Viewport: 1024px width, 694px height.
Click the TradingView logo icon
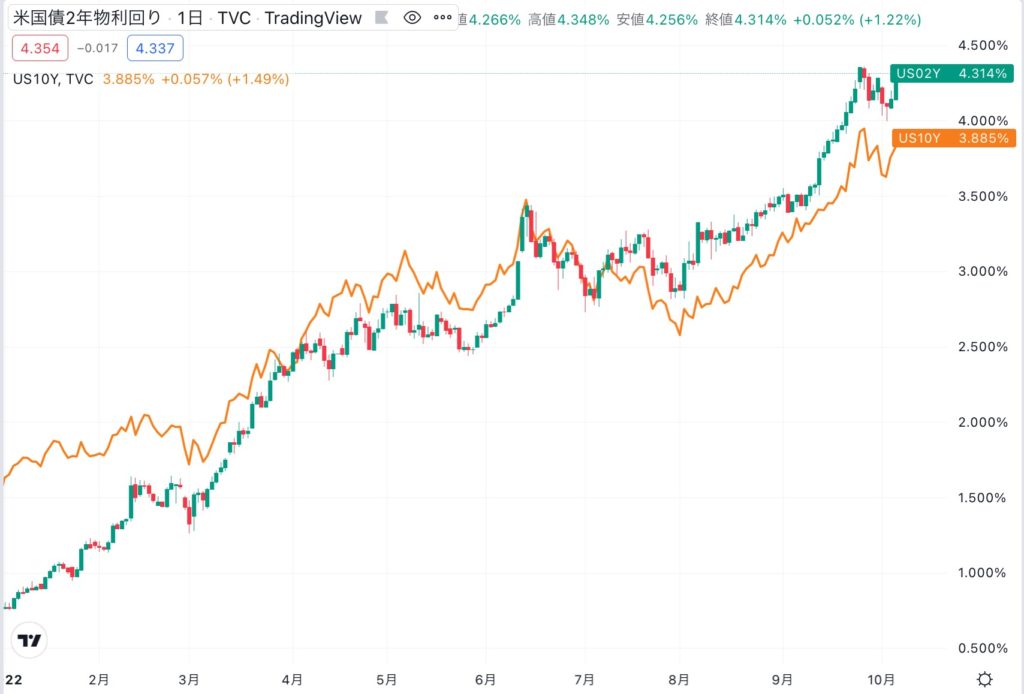point(31,641)
